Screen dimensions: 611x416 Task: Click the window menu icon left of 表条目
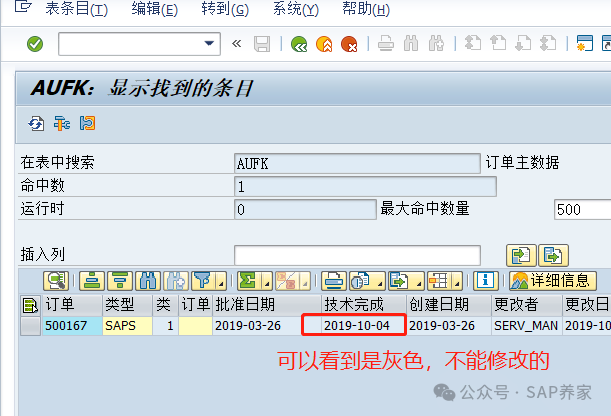(x=23, y=7)
